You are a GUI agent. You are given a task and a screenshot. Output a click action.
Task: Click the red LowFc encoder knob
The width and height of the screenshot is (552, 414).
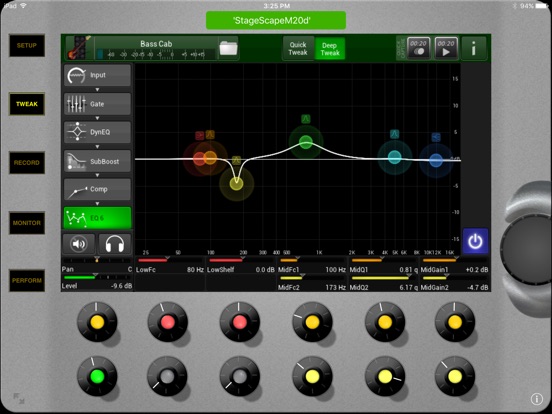pos(168,322)
